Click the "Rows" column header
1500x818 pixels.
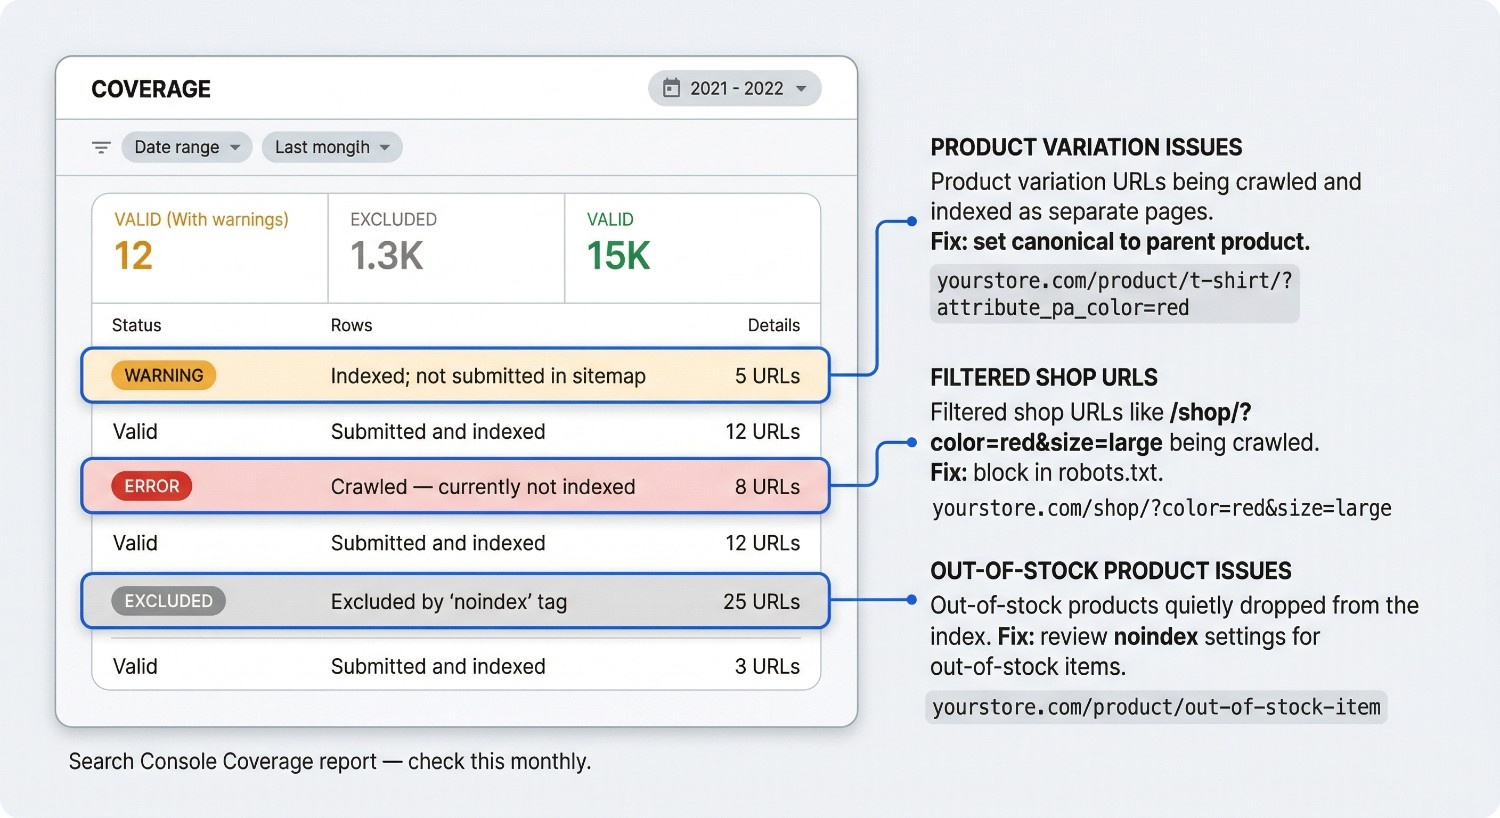click(351, 325)
